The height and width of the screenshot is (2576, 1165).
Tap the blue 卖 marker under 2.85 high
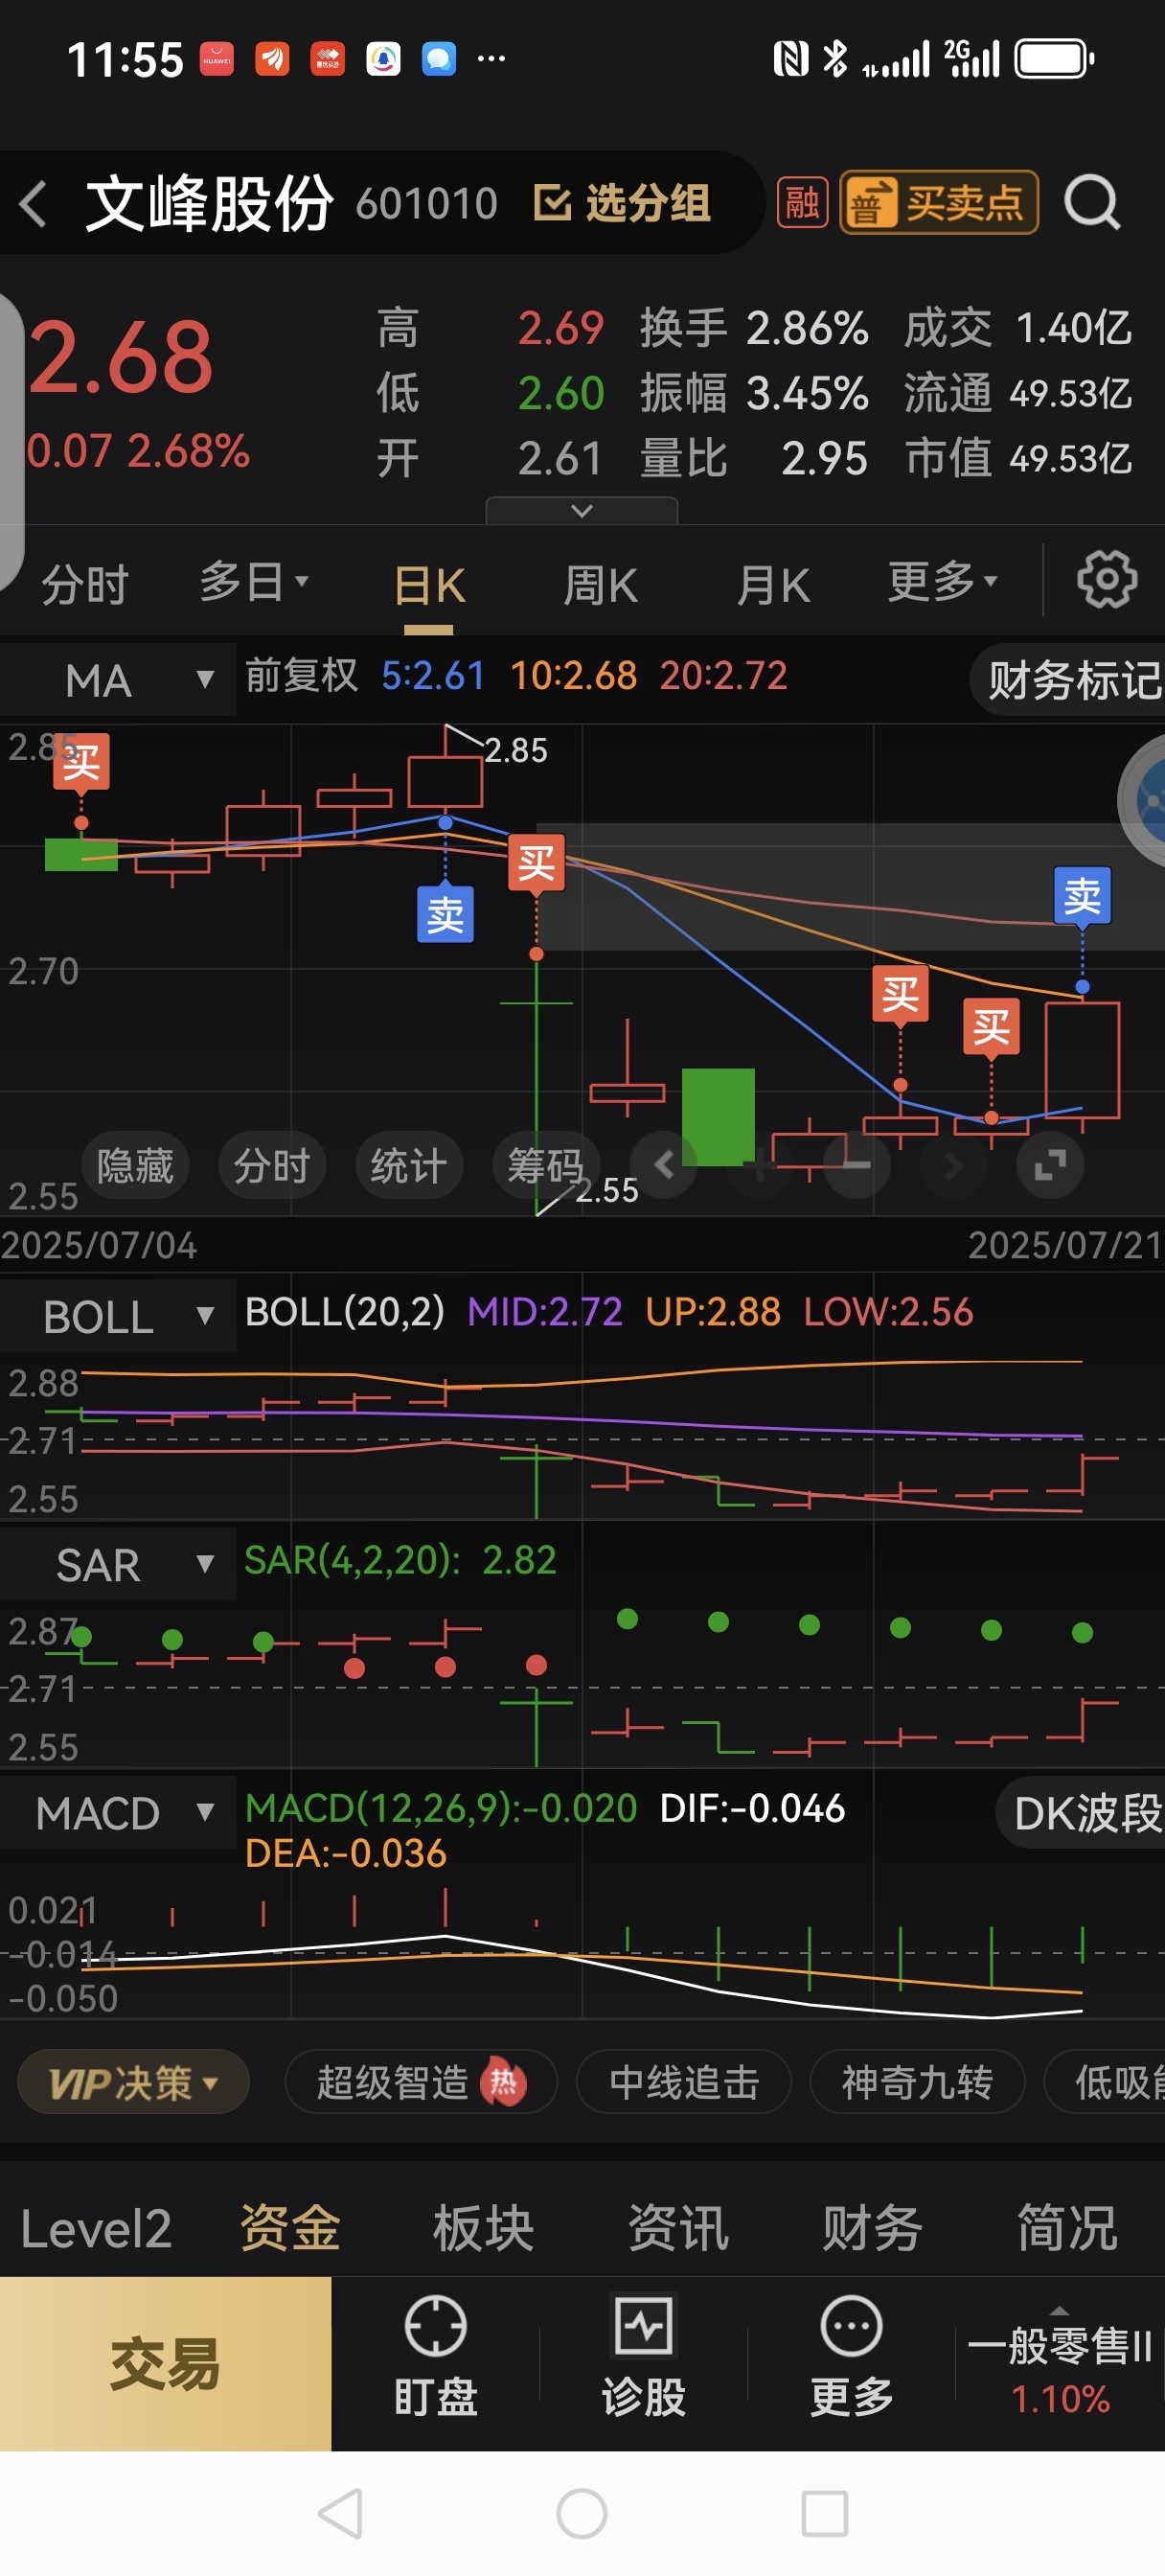(x=445, y=914)
